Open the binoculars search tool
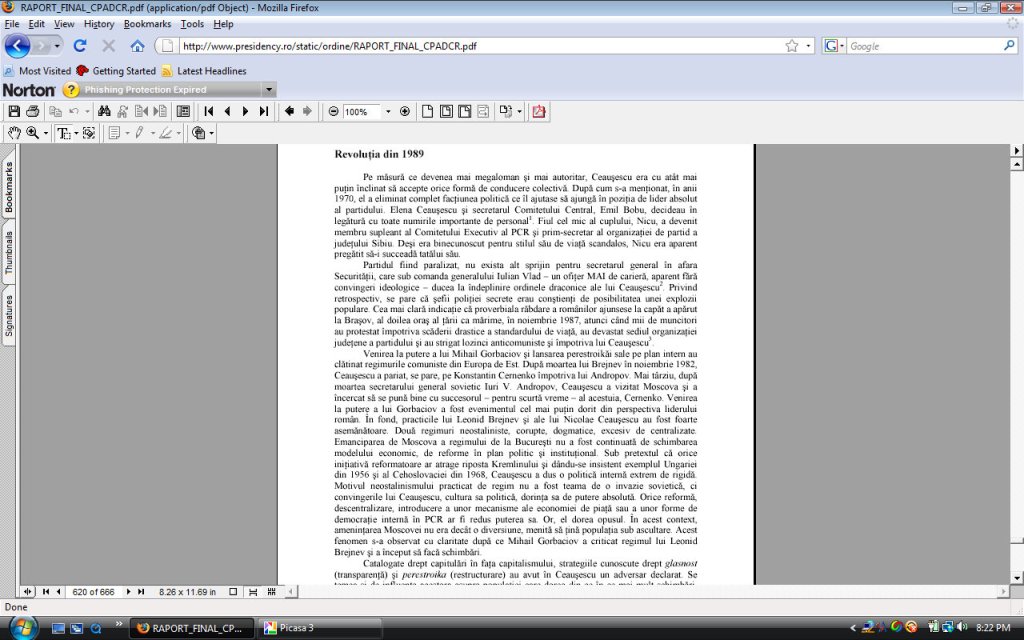1024x640 pixels. [104, 111]
